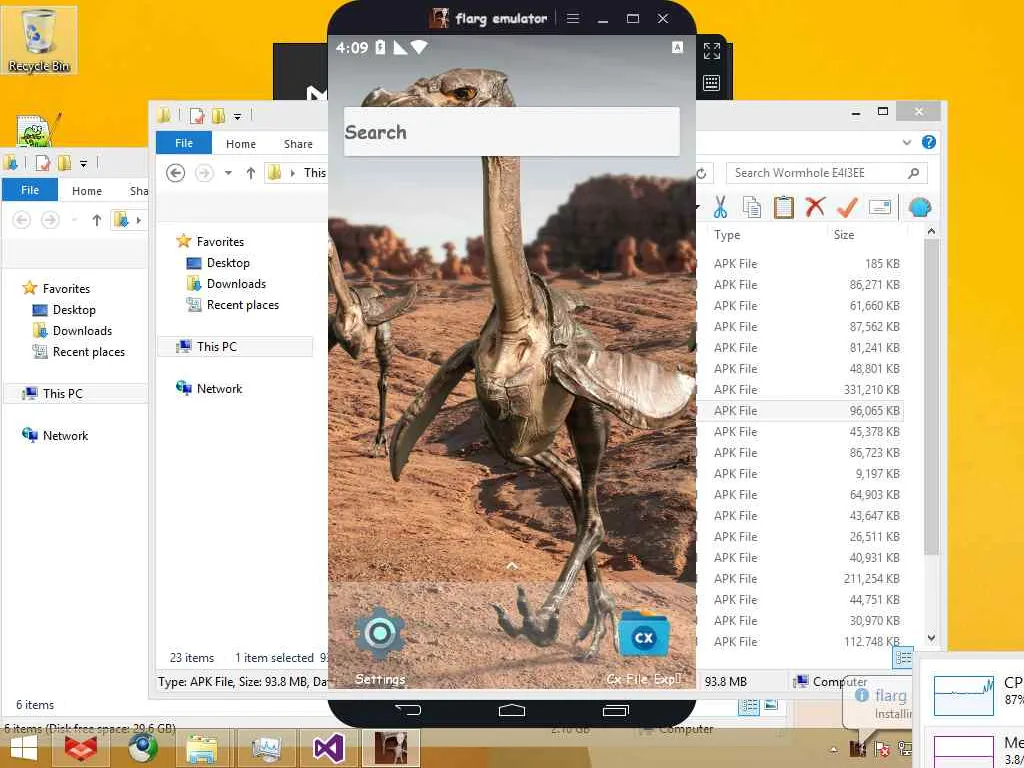Click file list scrollbar up arrow
Screen dimensions: 1024x768
coord(931,231)
